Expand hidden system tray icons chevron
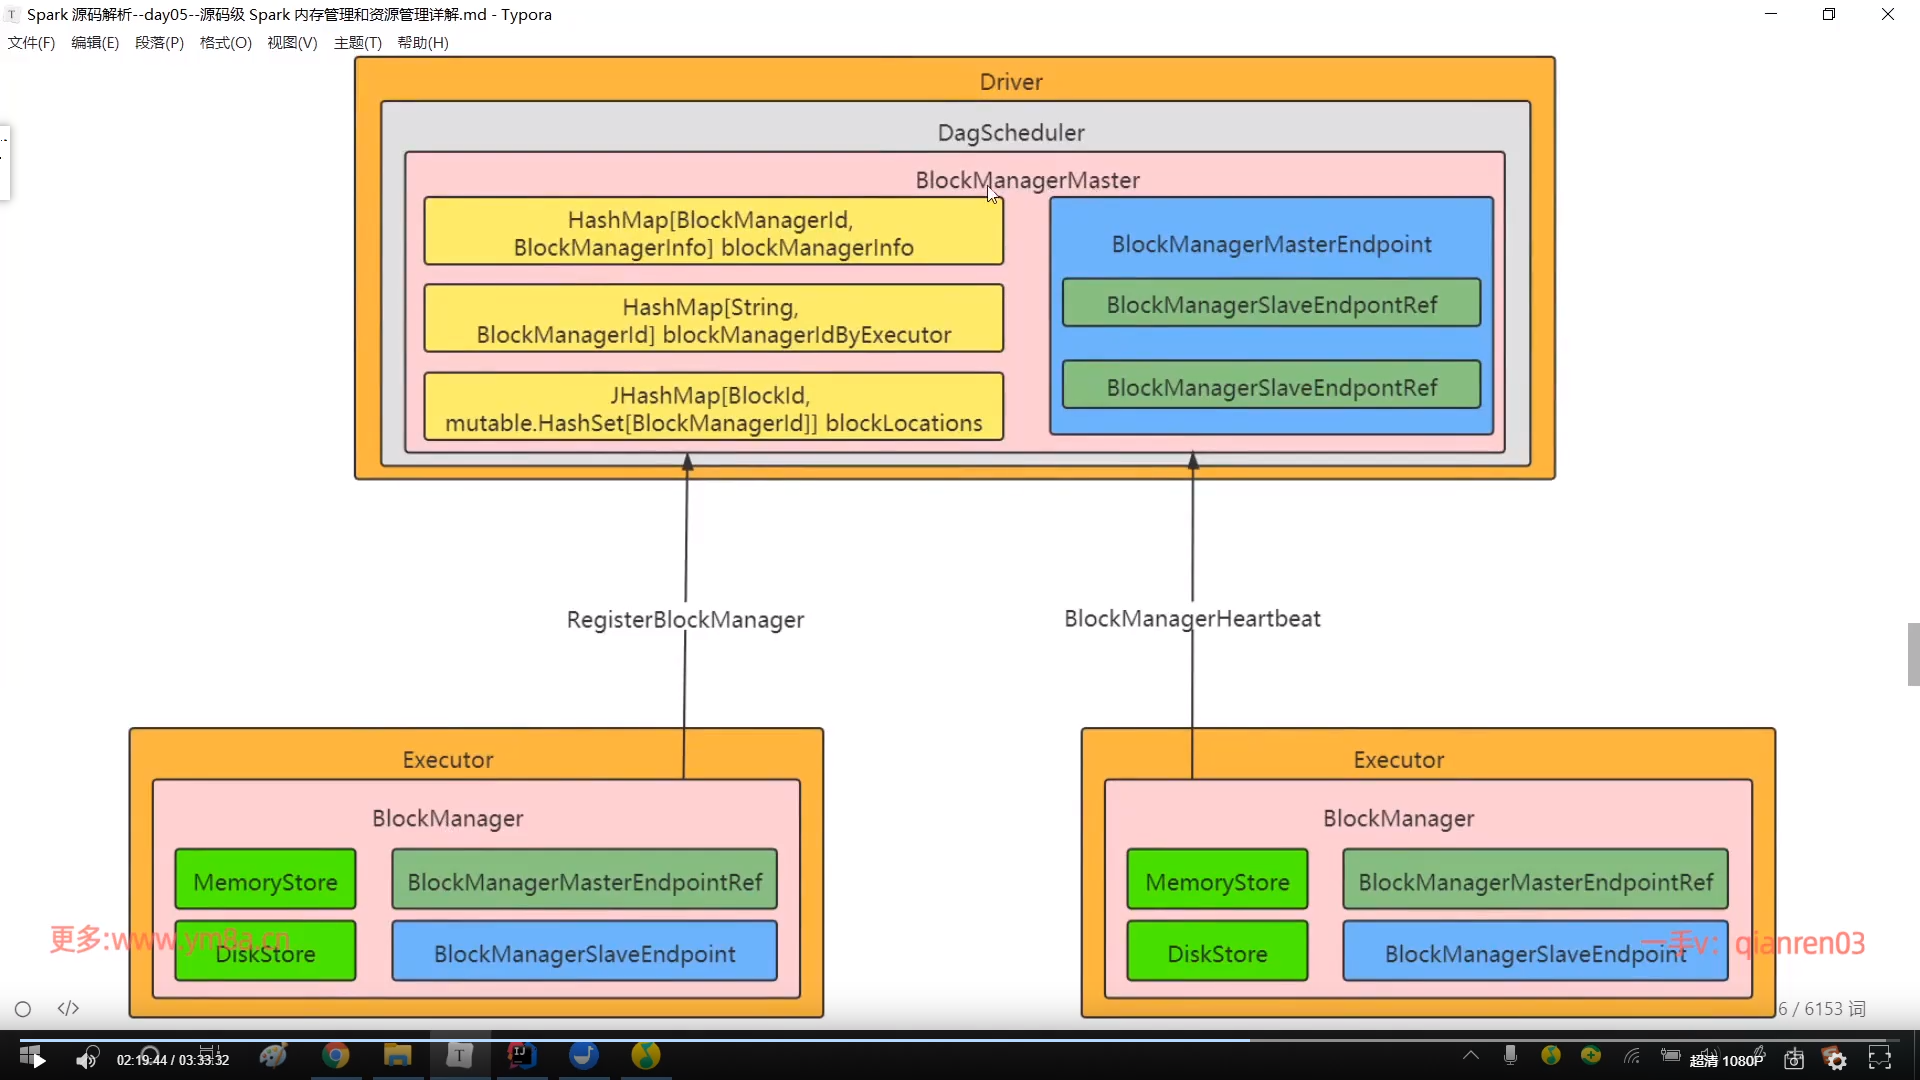The width and height of the screenshot is (1920, 1080). tap(1471, 1055)
